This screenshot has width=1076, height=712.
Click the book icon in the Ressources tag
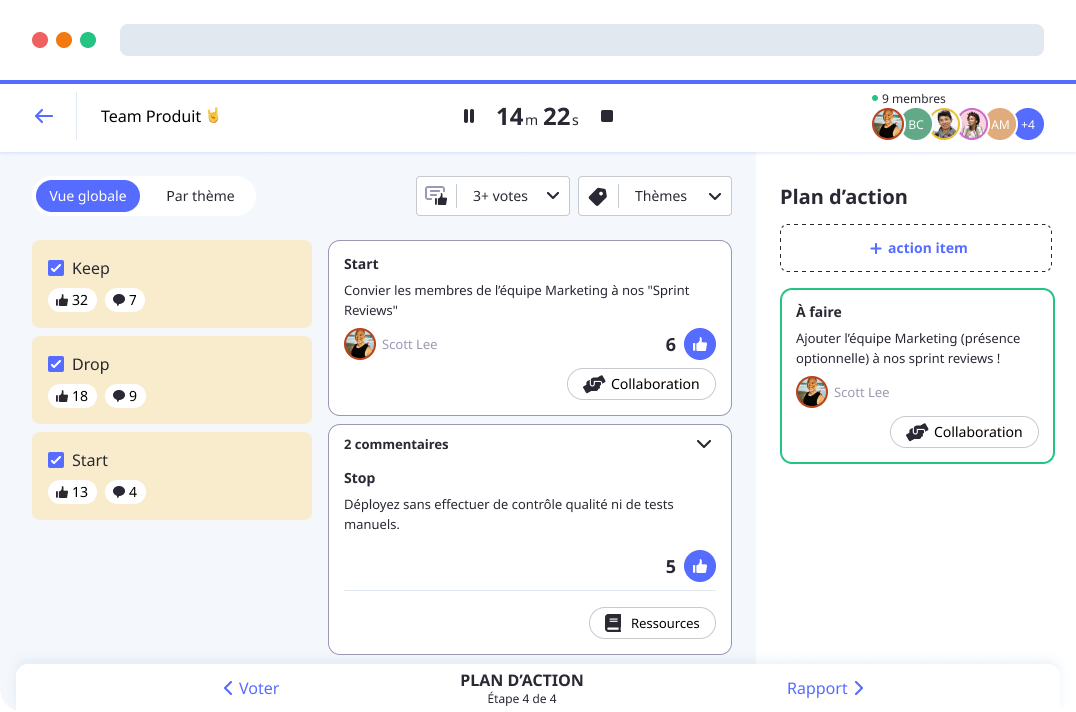pos(613,623)
